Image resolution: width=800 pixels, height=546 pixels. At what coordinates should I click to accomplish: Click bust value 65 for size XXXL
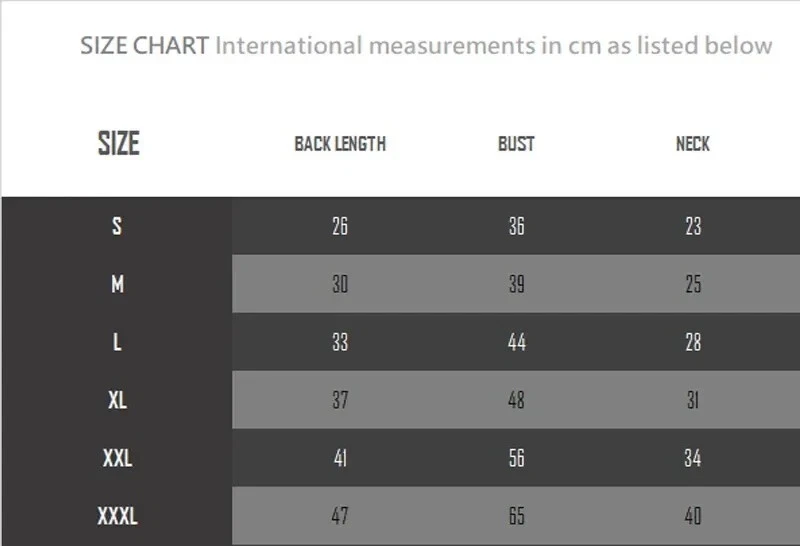[x=516, y=517]
